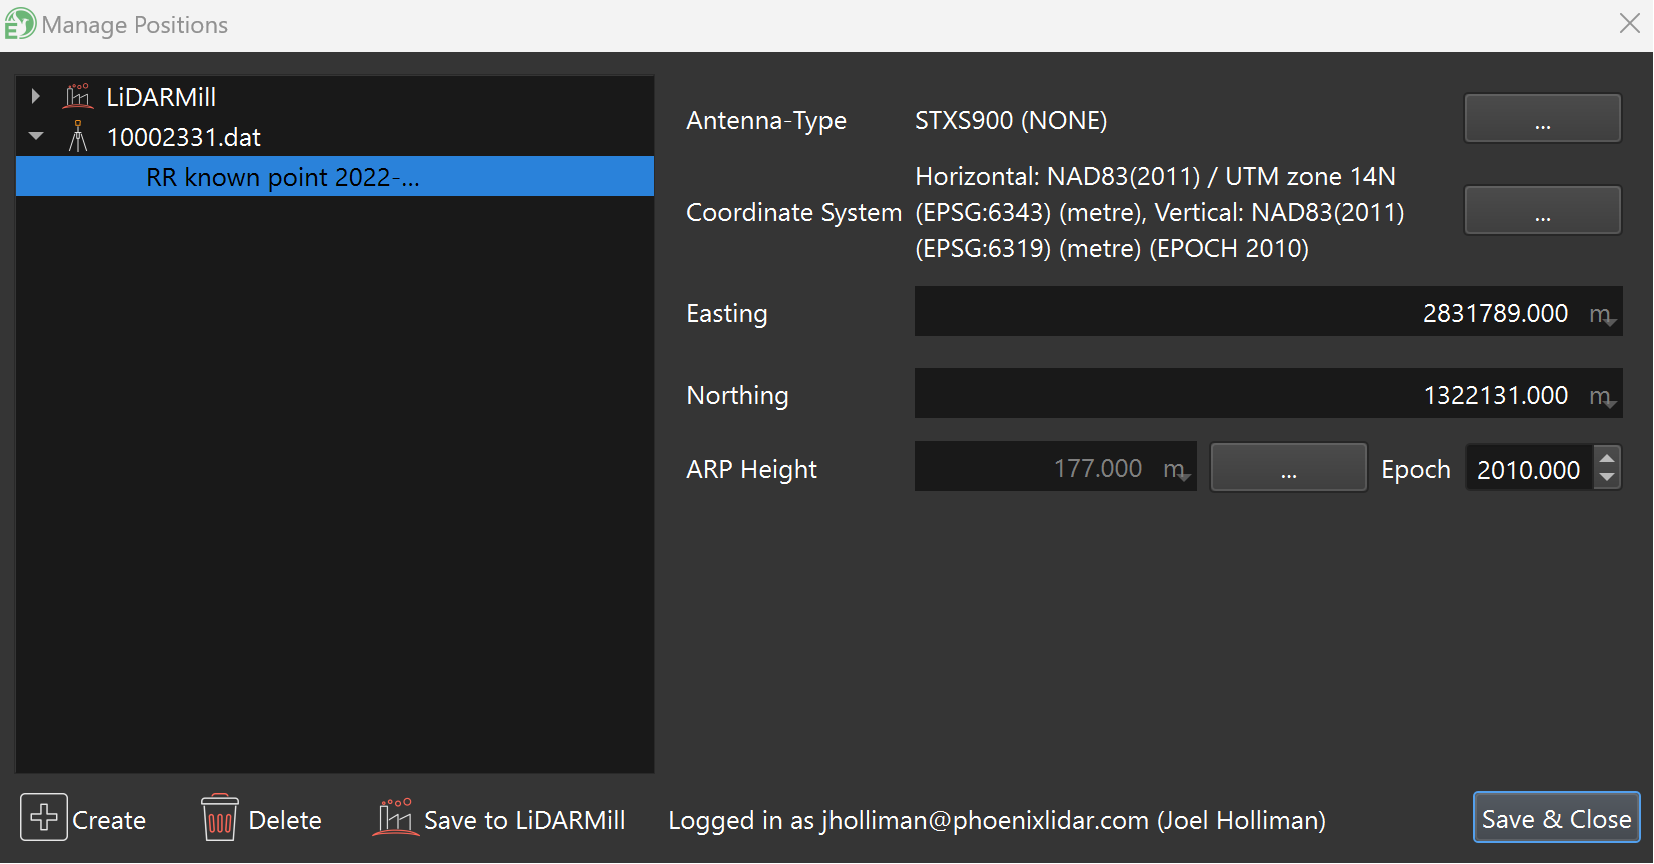Click into the Easting value field
Image resolution: width=1654 pixels, height=864 pixels.
click(x=1240, y=313)
